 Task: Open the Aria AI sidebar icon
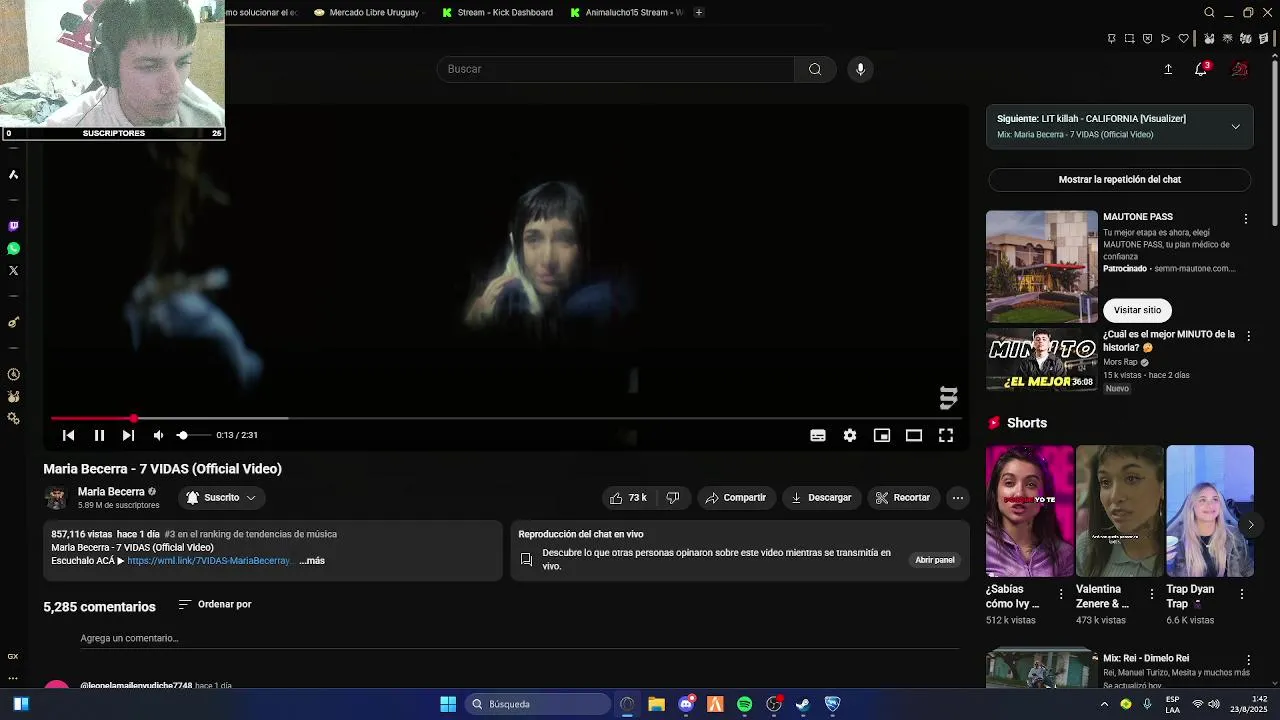pos(13,174)
